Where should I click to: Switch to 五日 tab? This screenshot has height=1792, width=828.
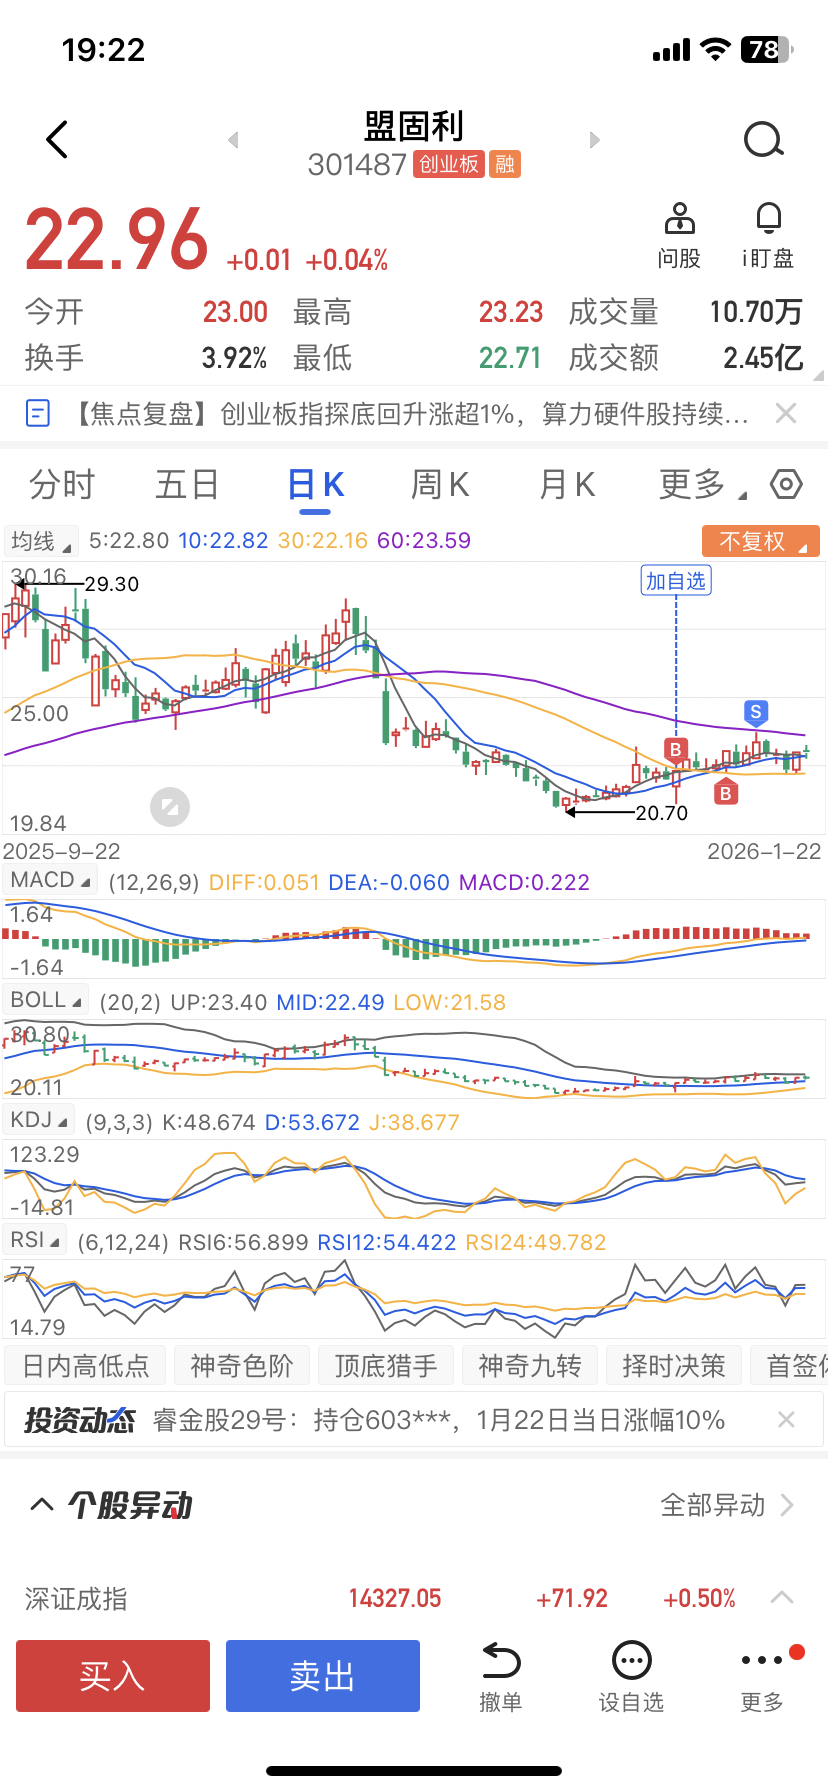click(x=187, y=485)
